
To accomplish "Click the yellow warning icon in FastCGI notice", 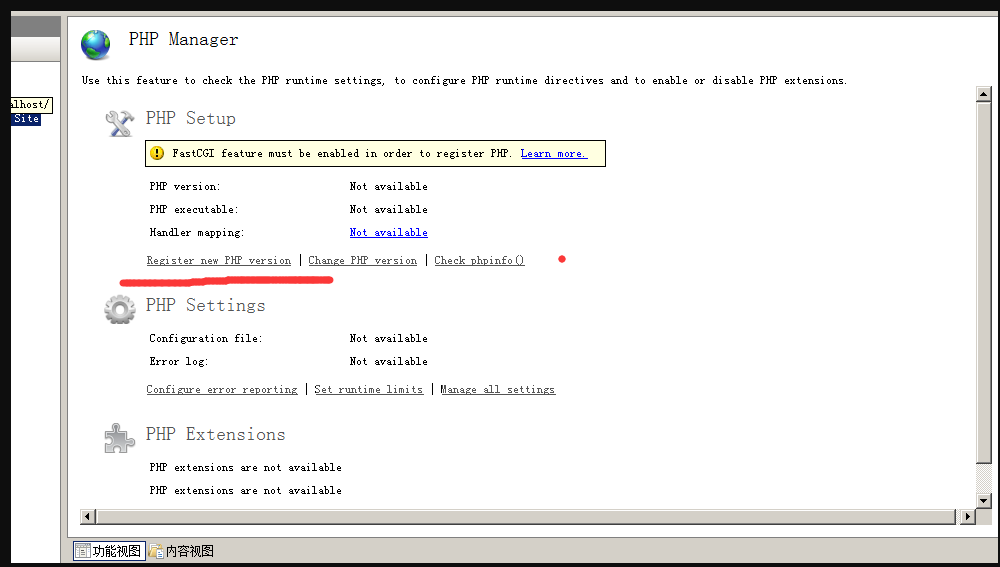I will [157, 153].
